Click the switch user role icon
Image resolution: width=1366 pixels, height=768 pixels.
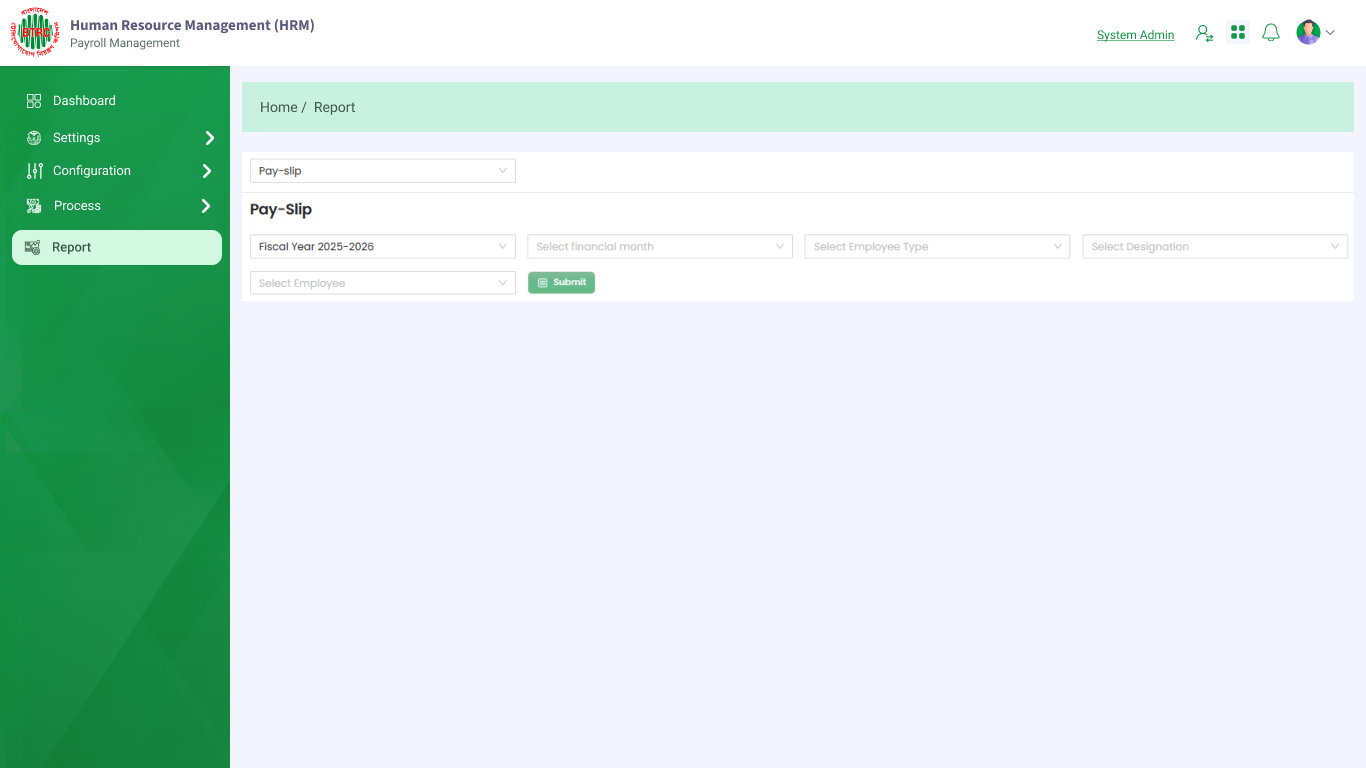(1204, 33)
